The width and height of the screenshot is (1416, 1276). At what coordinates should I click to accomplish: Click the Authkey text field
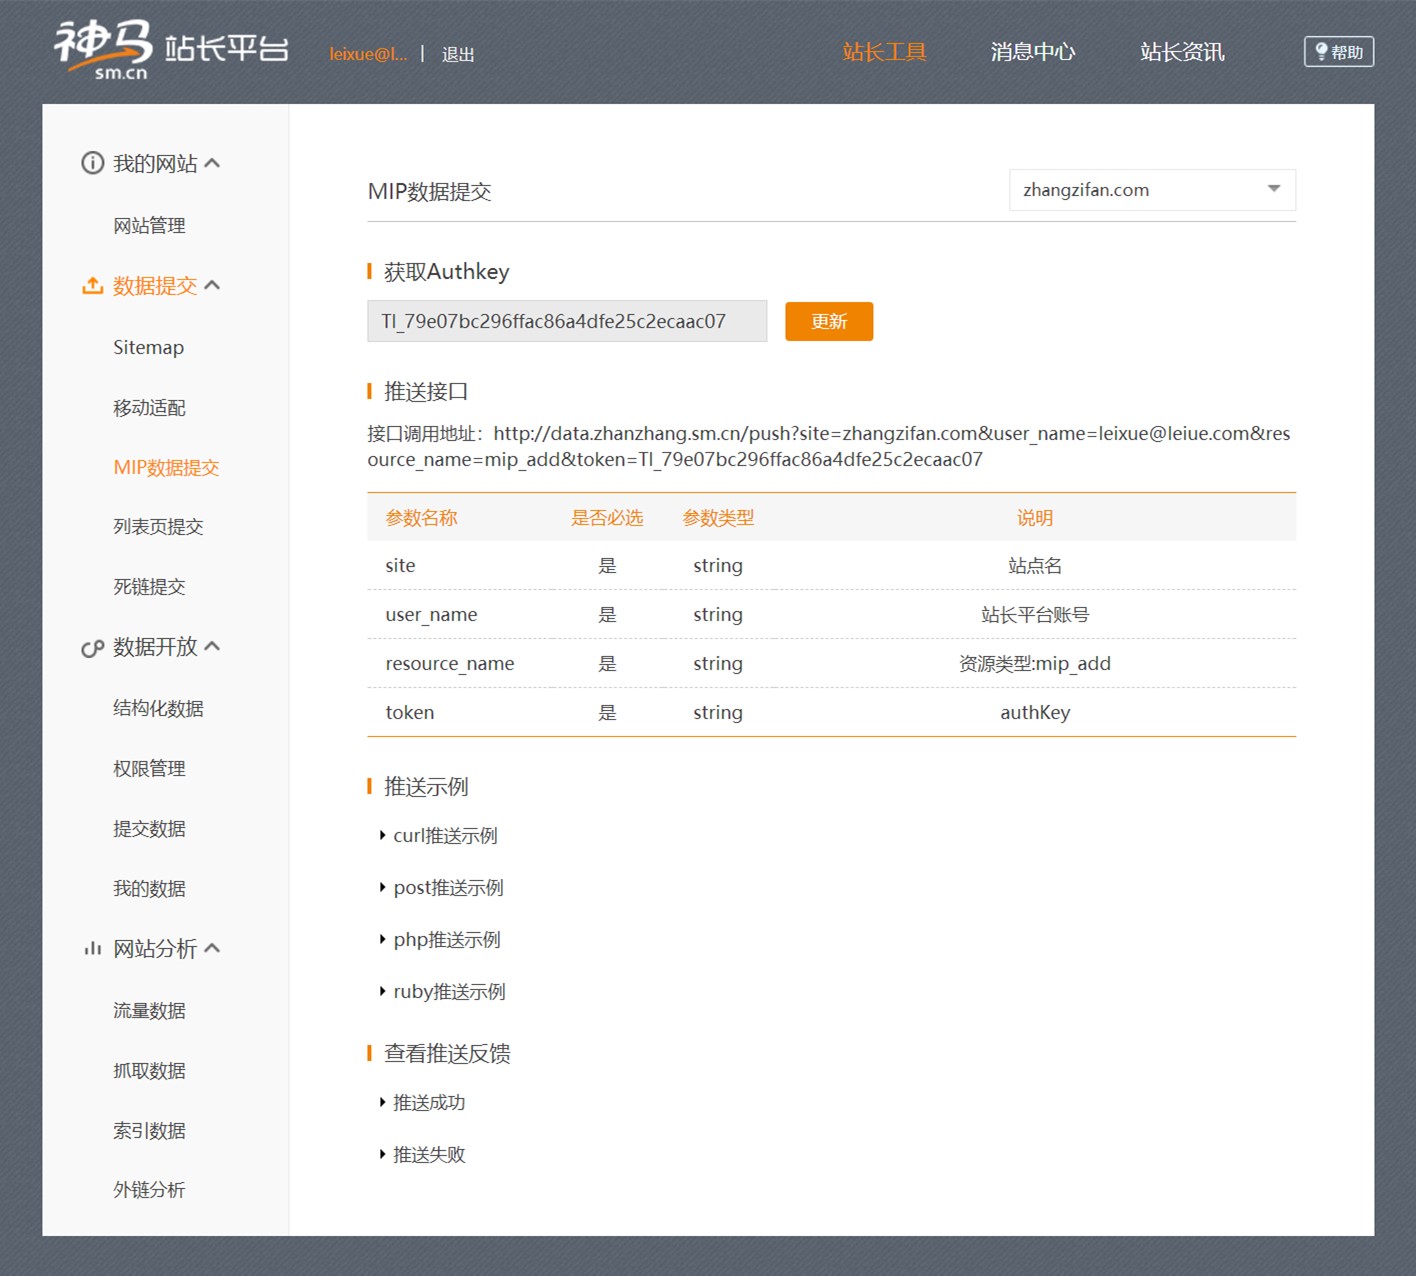[x=567, y=321]
